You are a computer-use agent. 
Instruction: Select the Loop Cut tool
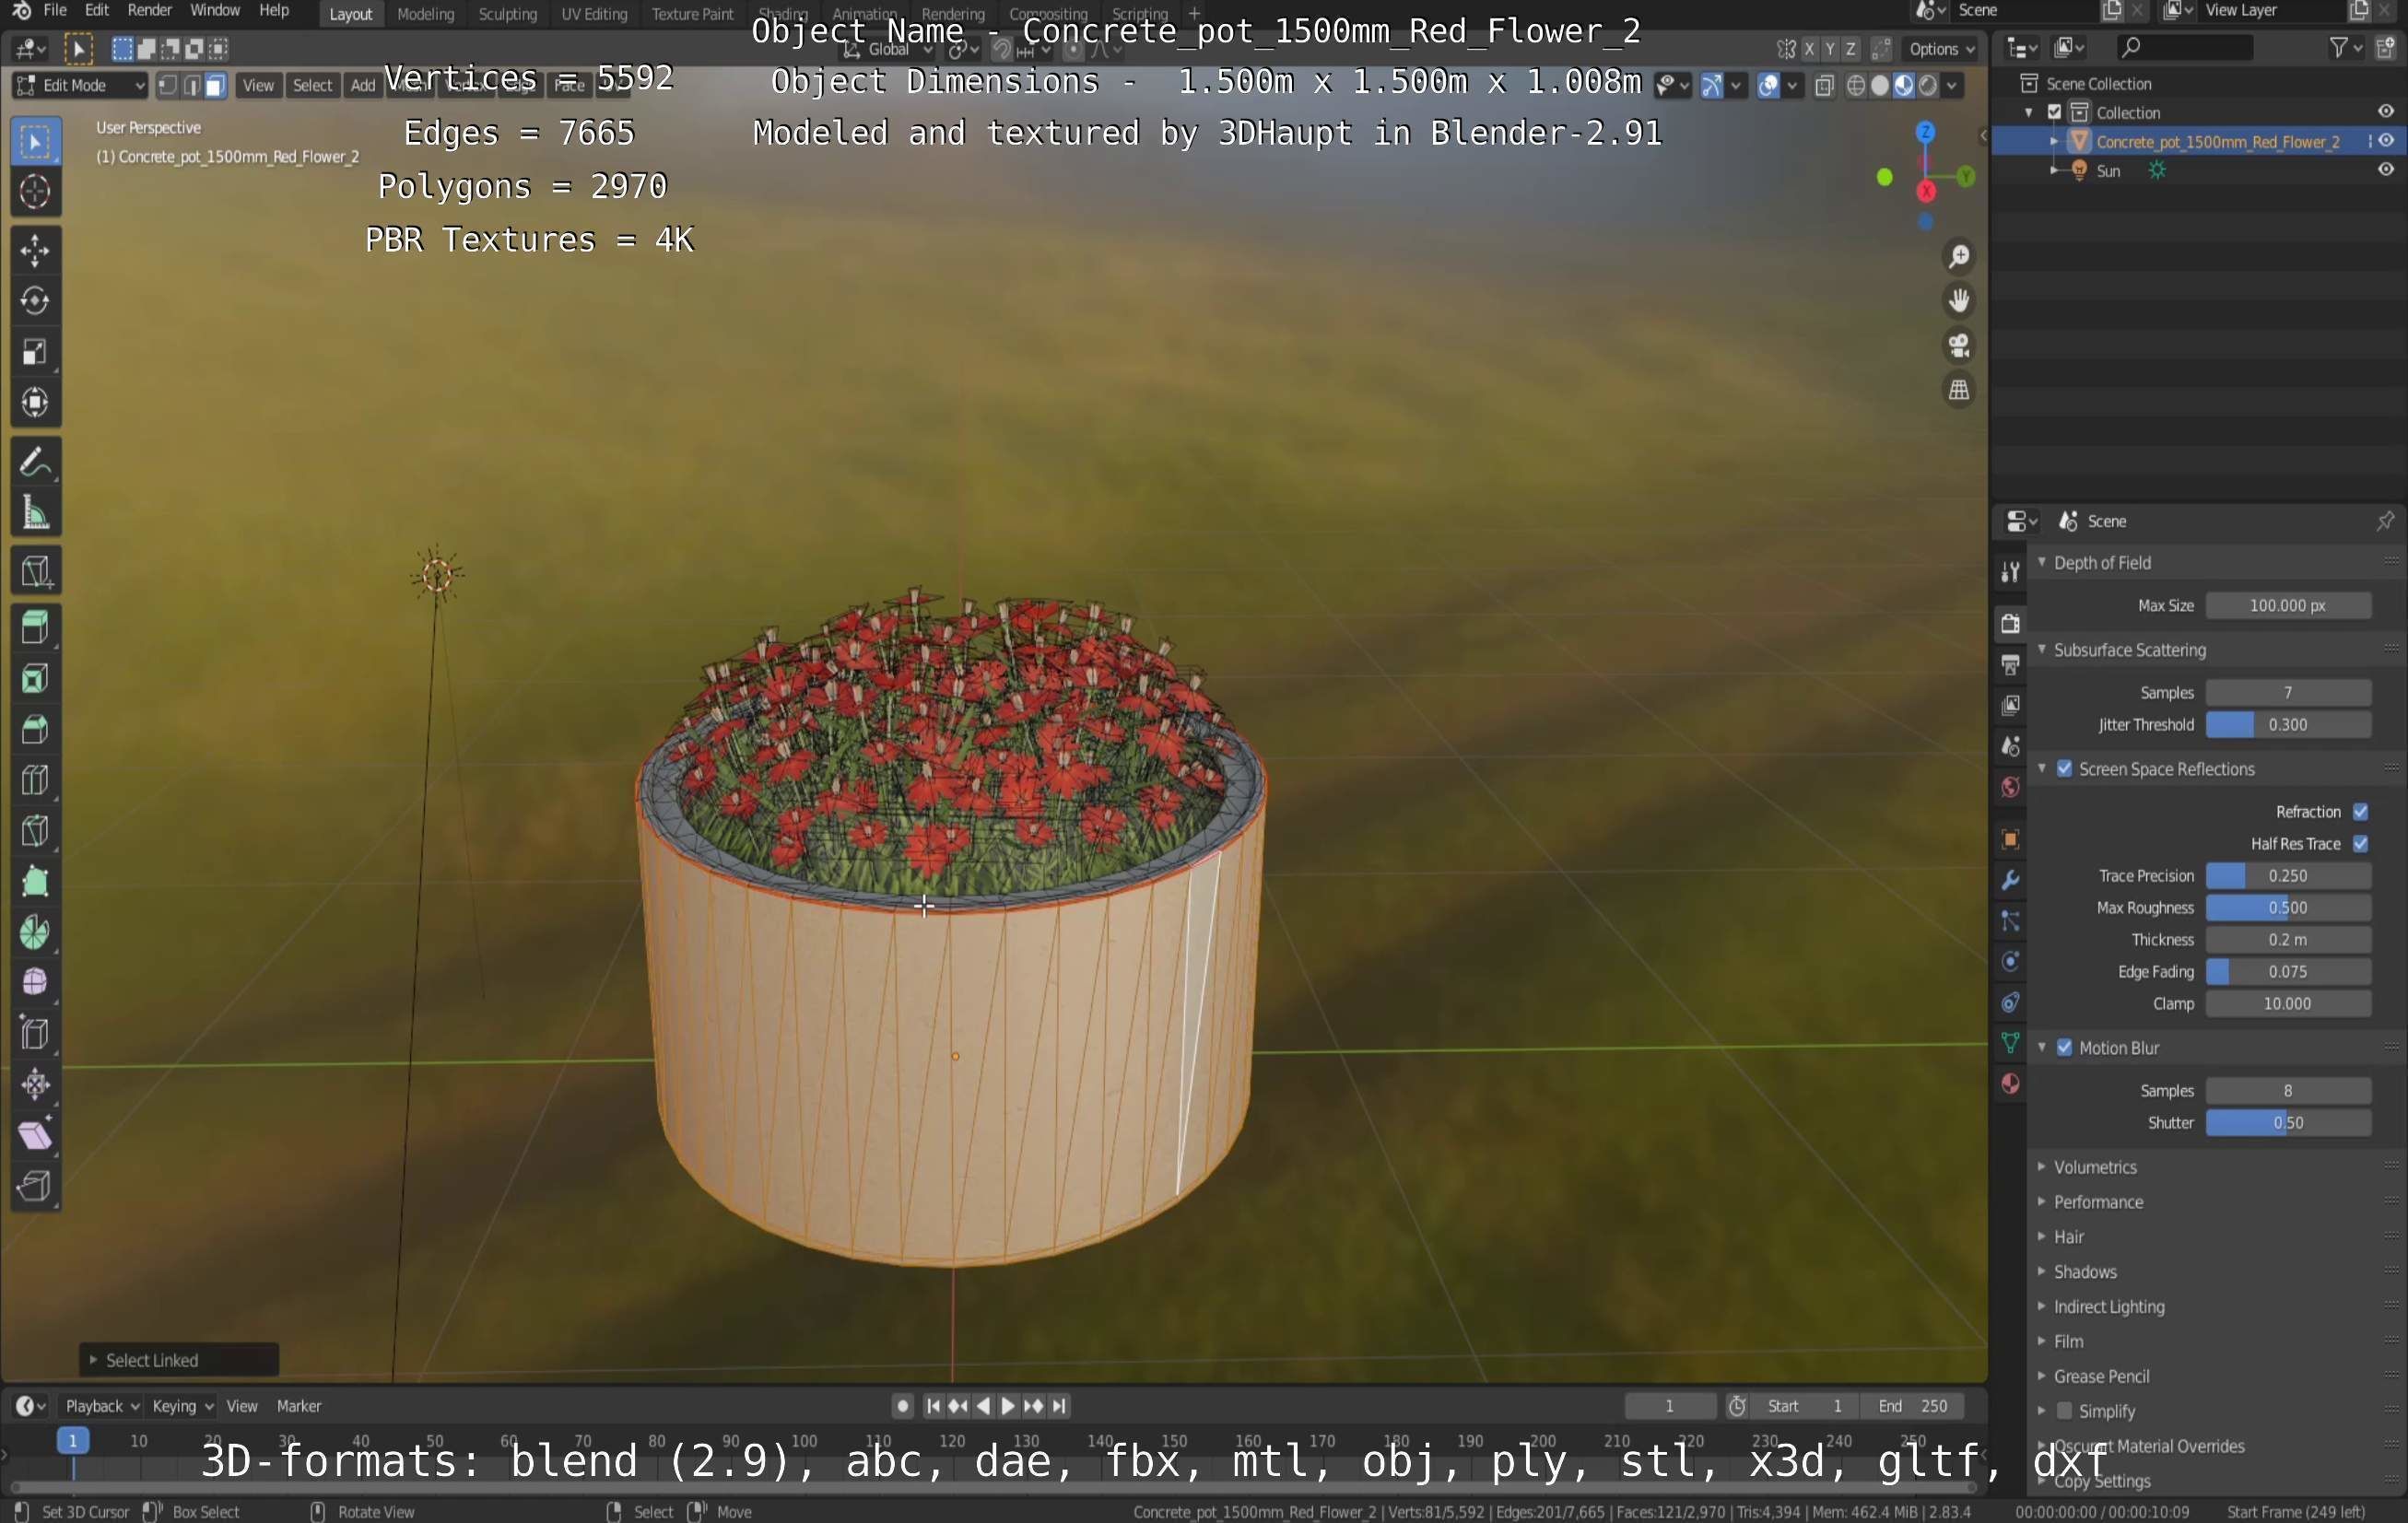point(35,780)
